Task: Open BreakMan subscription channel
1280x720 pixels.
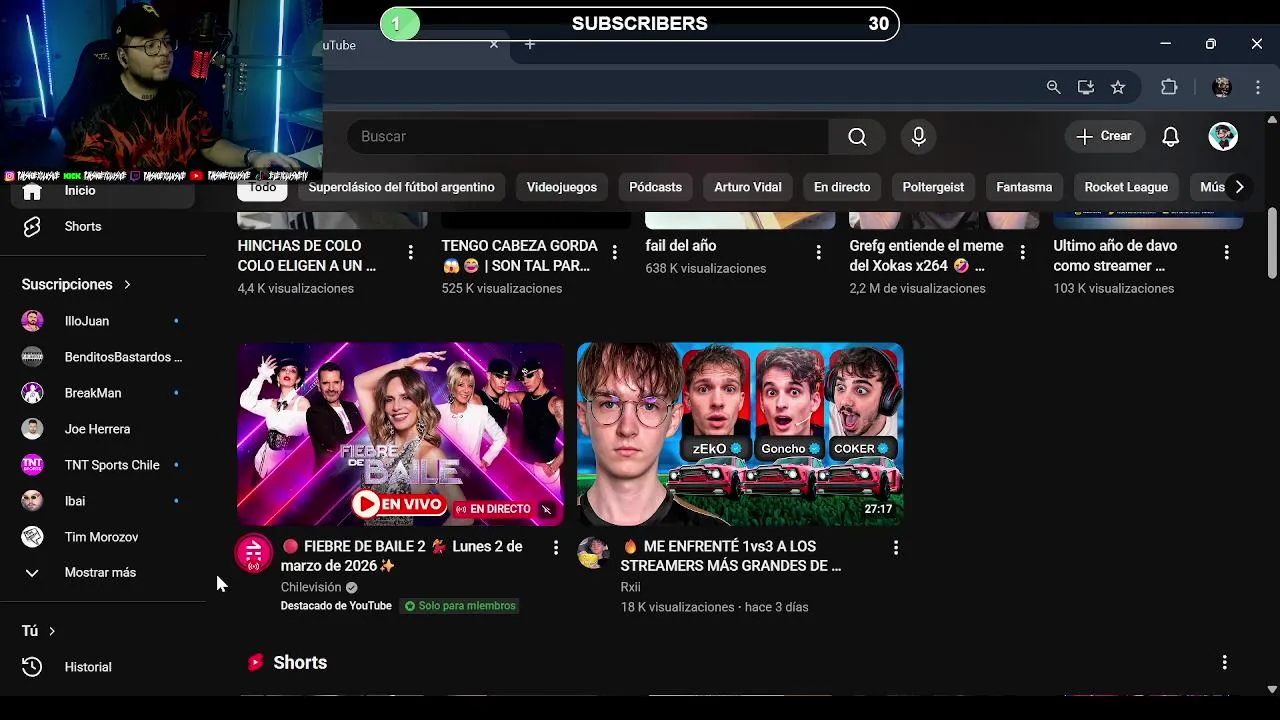Action: tap(103, 393)
